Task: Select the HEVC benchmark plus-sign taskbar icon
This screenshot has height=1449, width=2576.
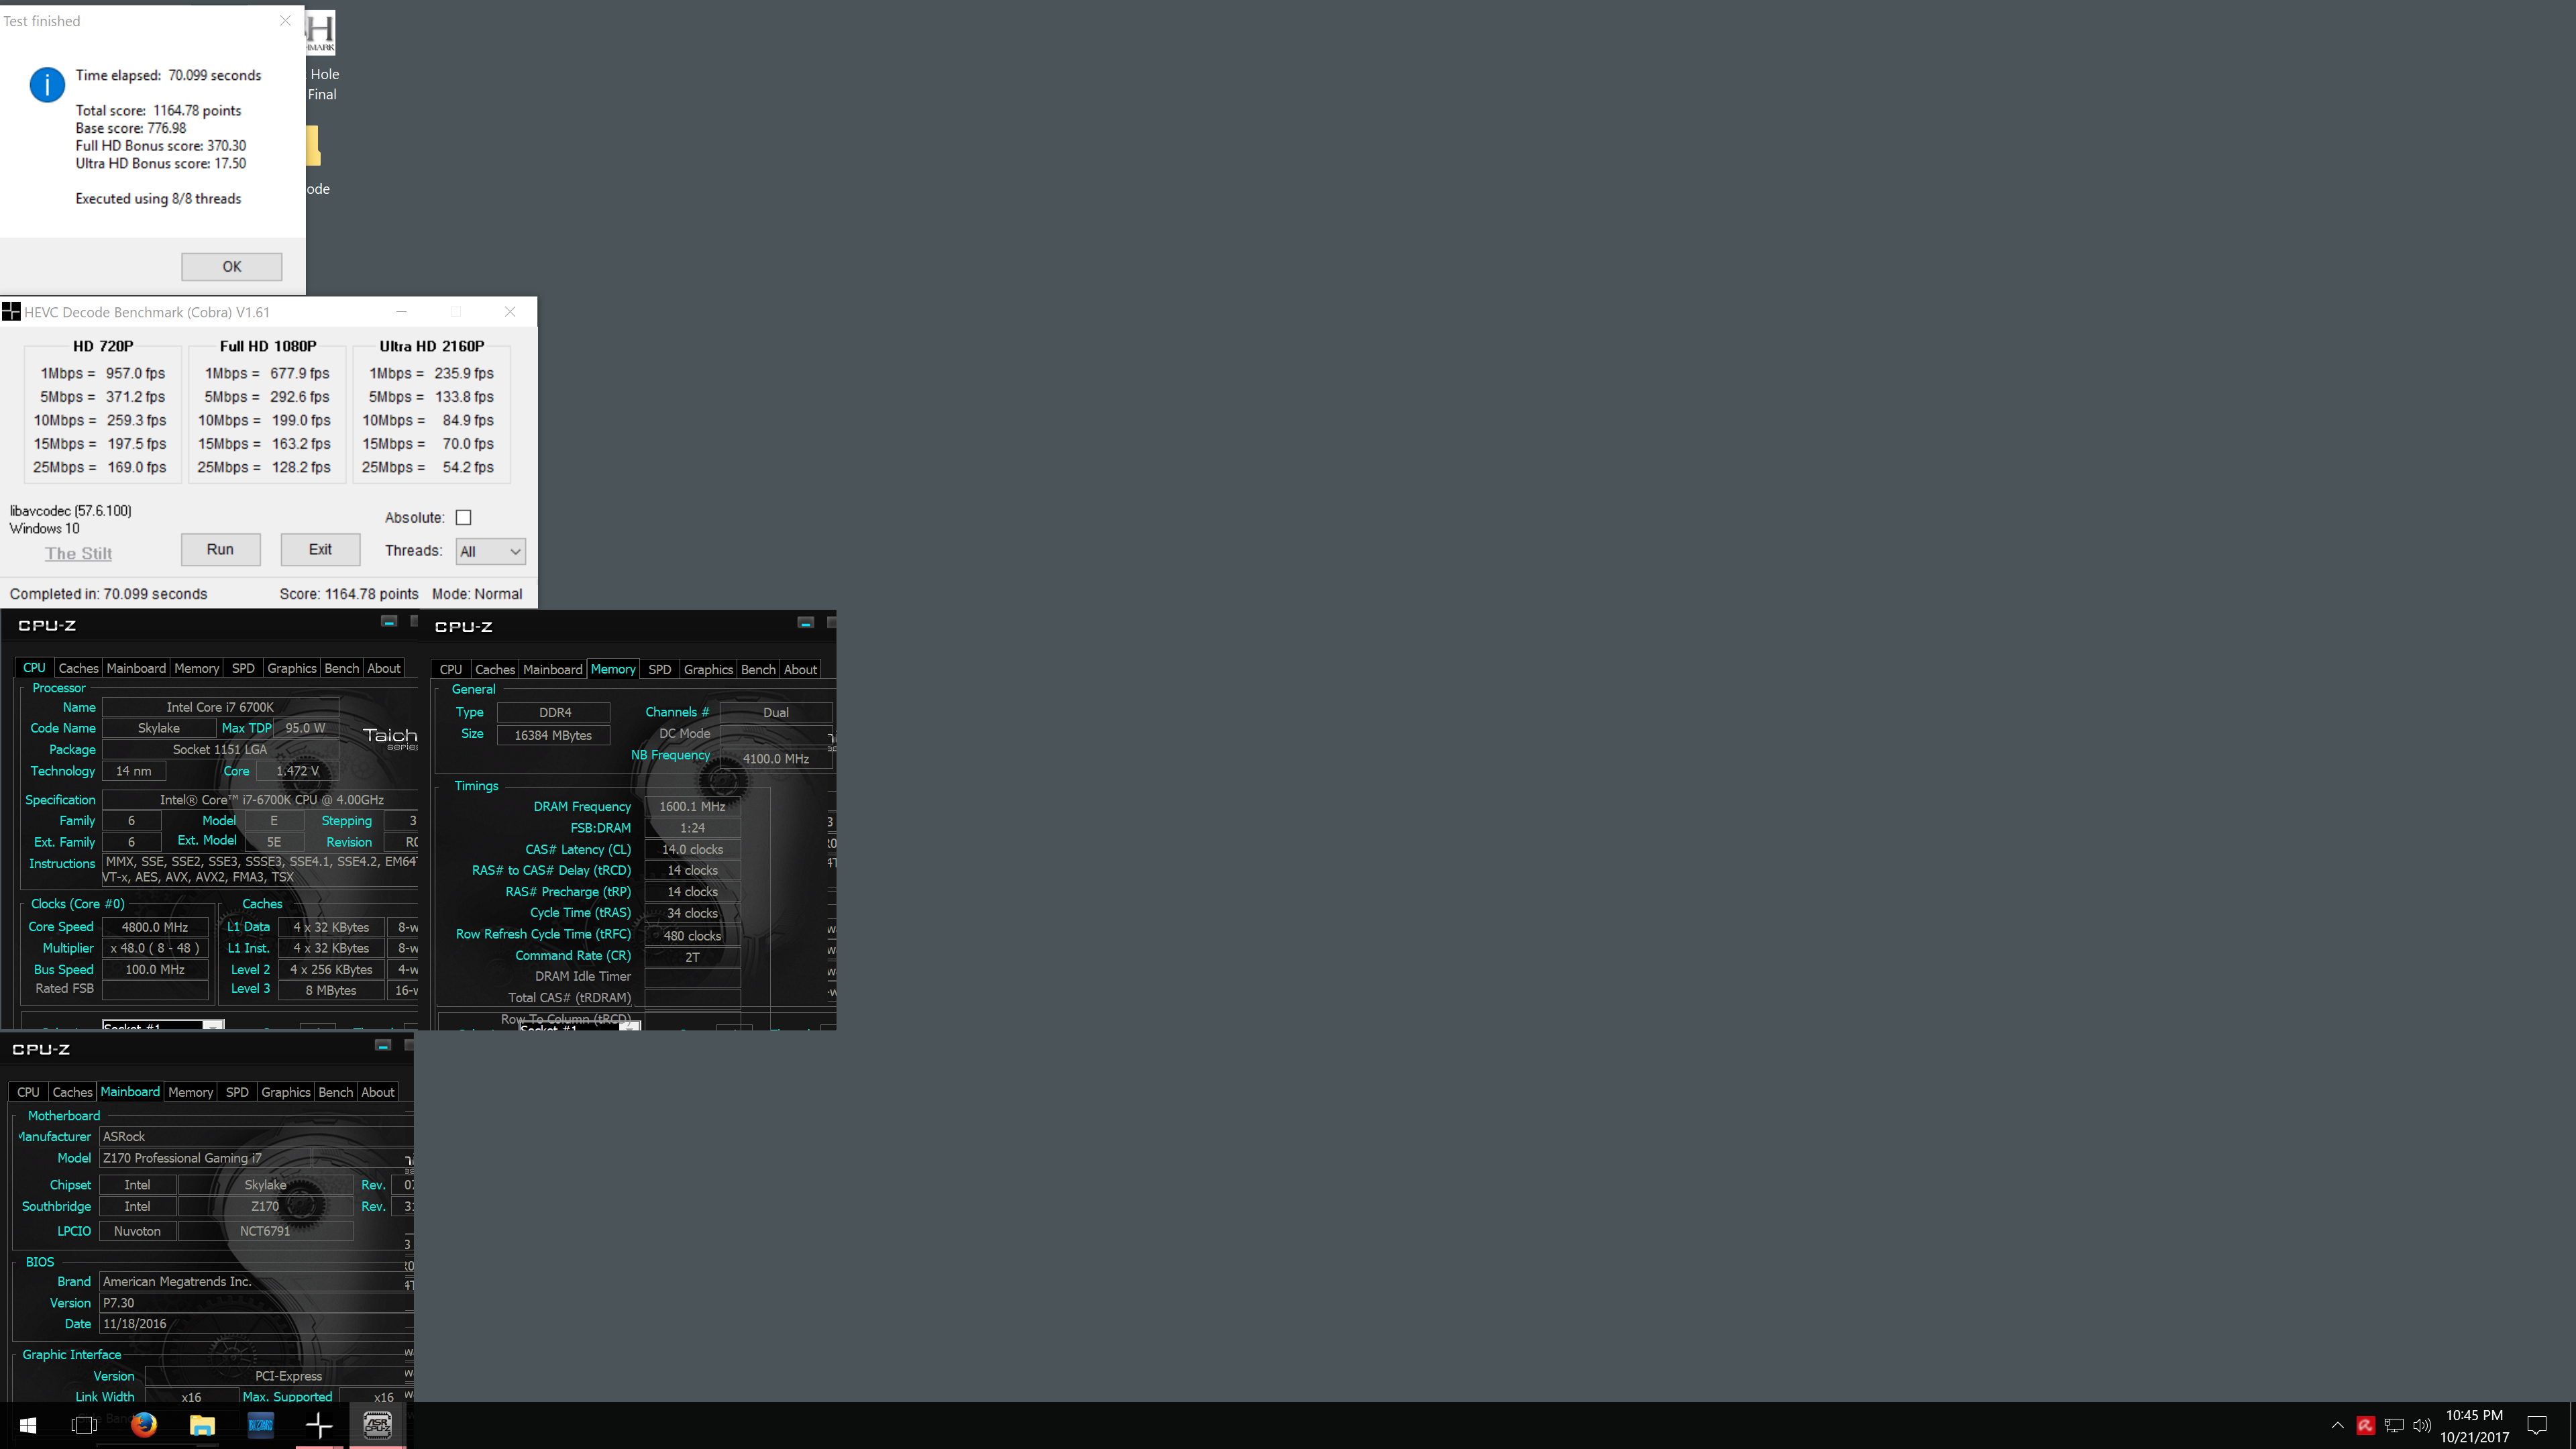Action: point(319,1425)
